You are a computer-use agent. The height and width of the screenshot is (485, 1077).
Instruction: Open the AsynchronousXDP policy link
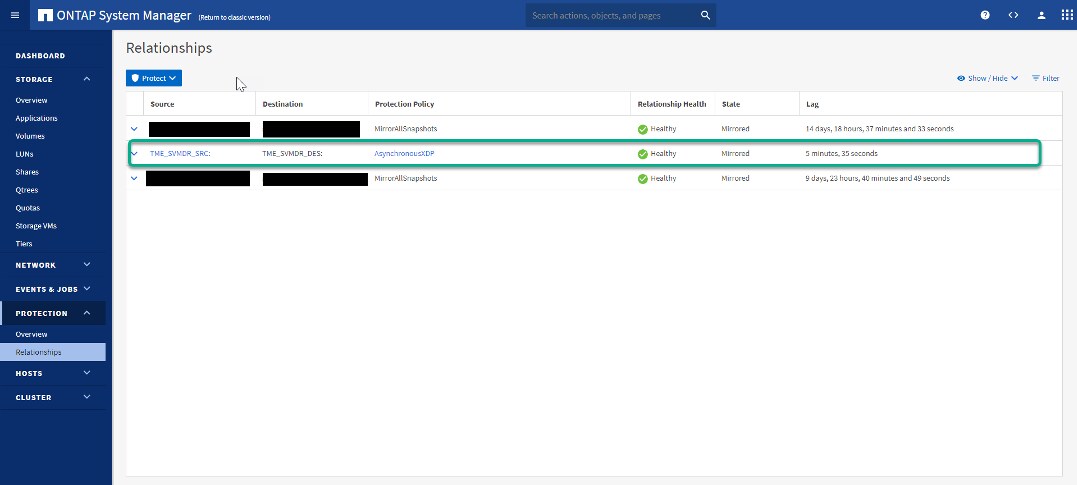coord(405,154)
